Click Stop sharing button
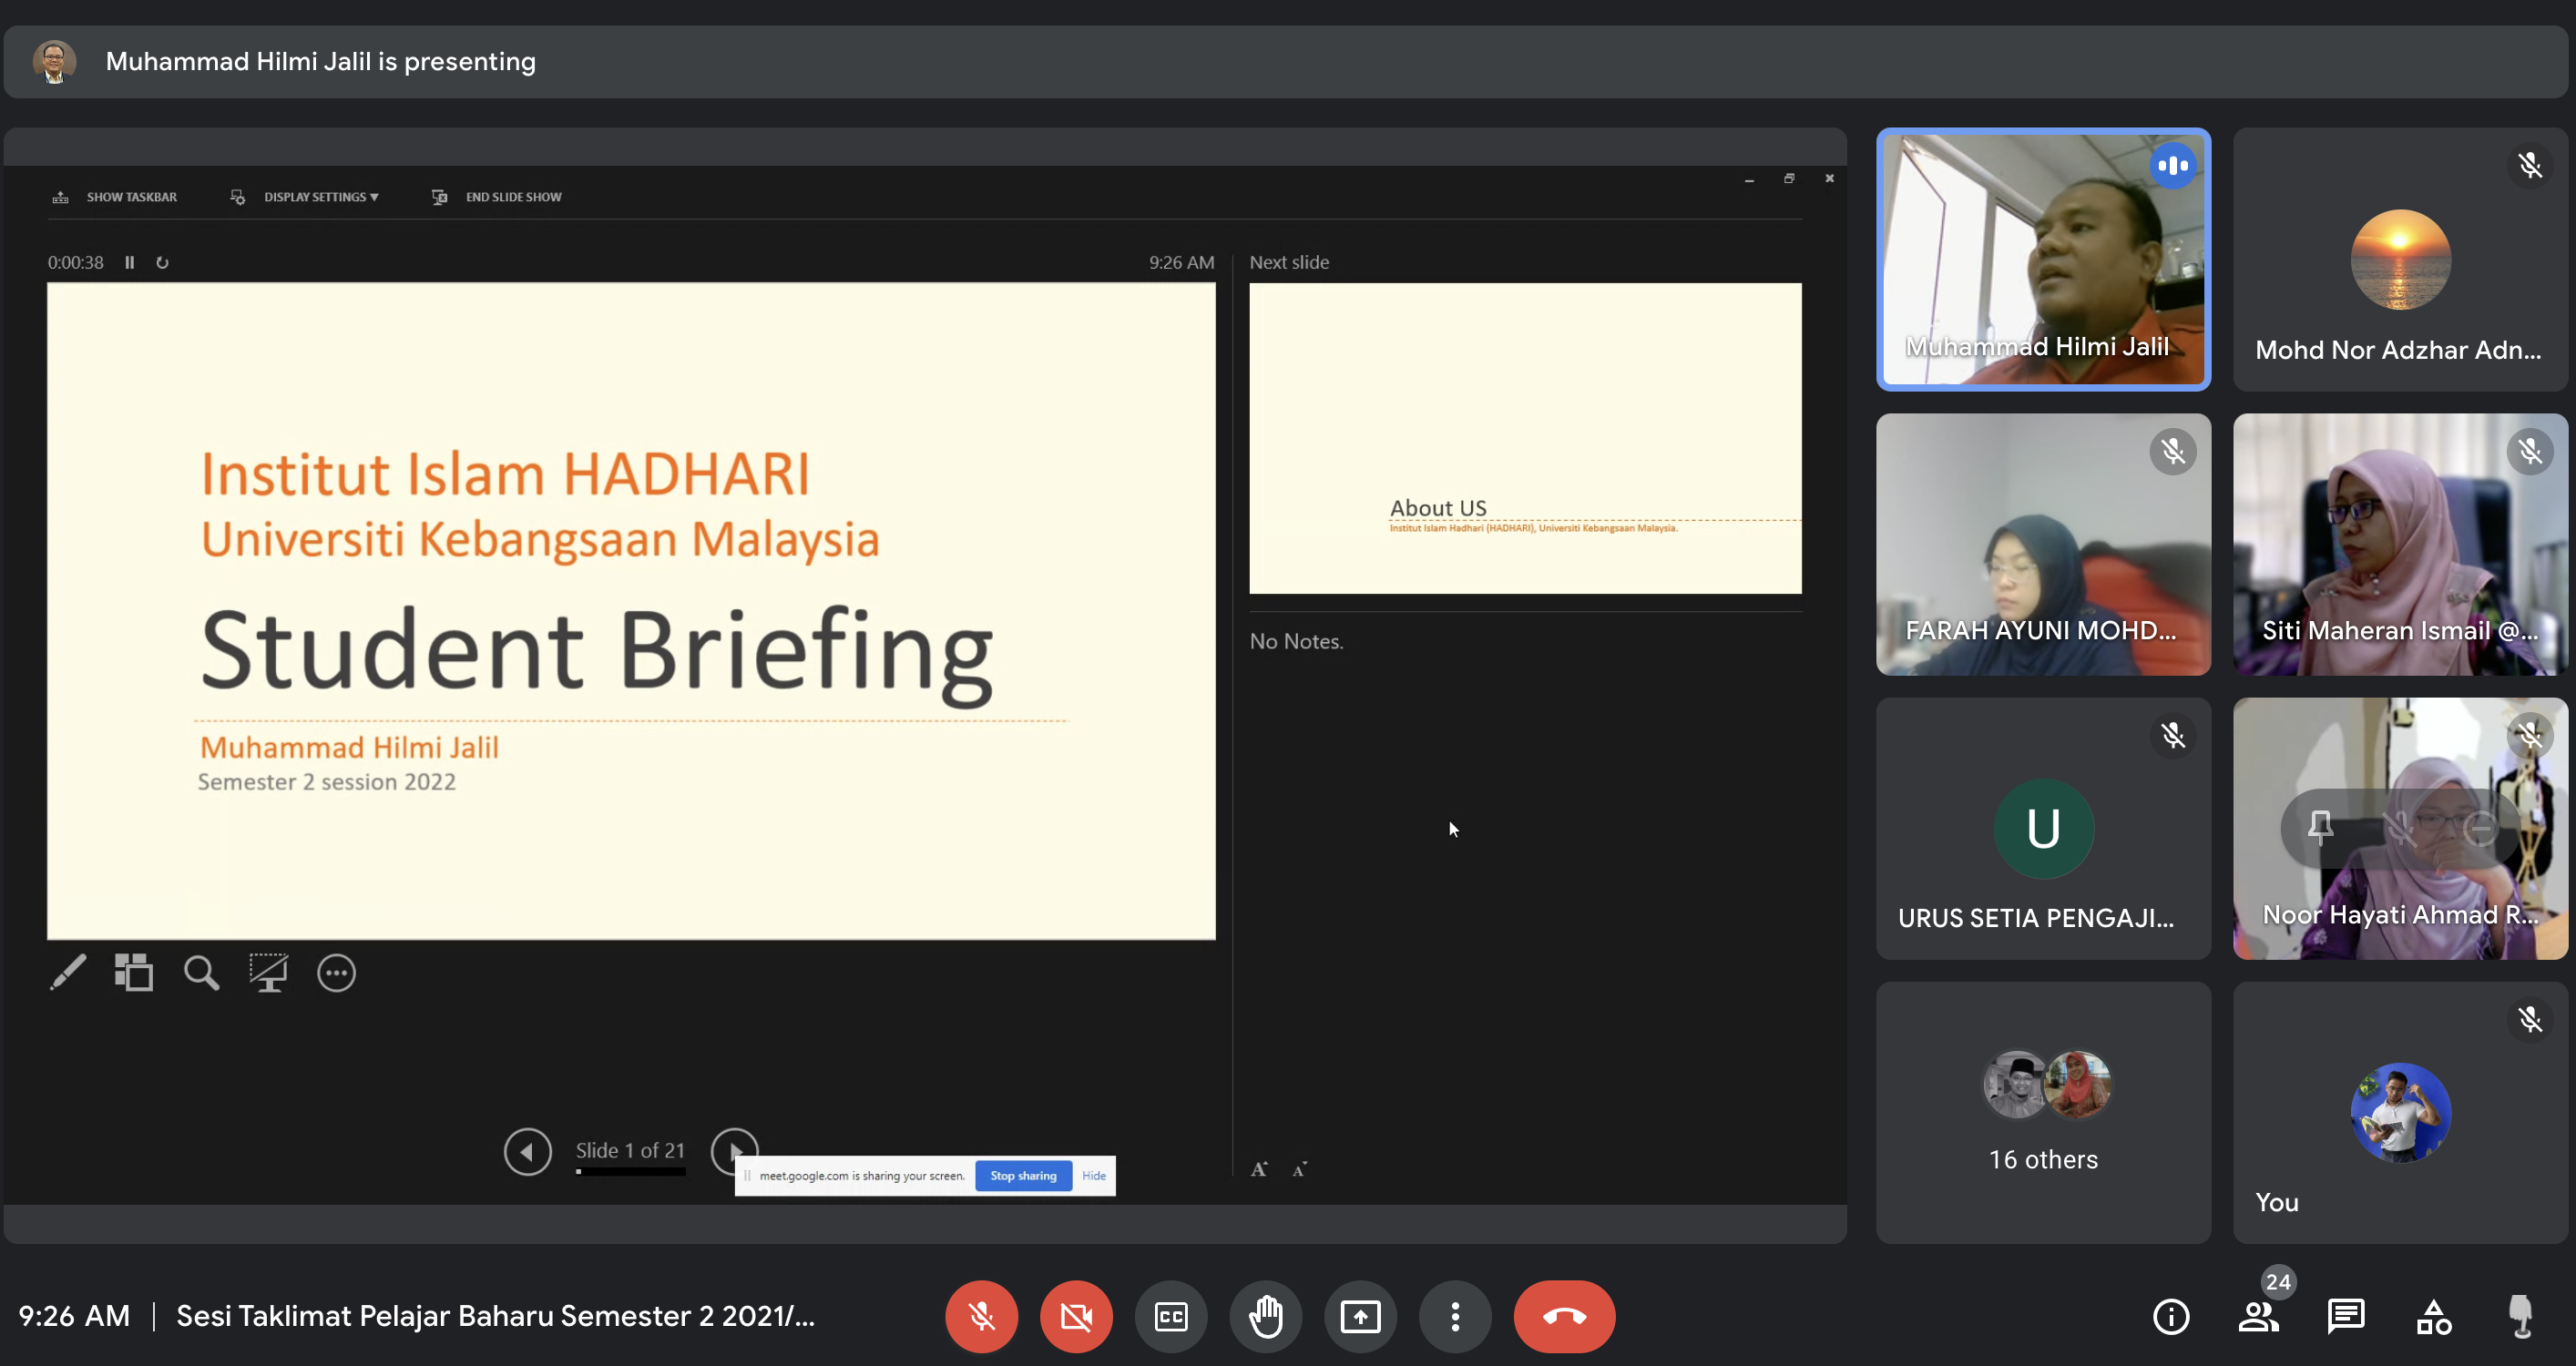 1022,1175
